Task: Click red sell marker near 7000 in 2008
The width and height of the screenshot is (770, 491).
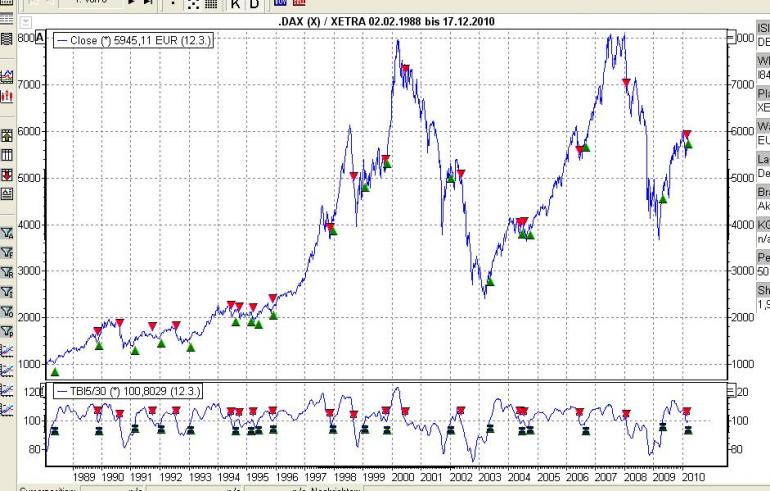Action: click(x=626, y=82)
